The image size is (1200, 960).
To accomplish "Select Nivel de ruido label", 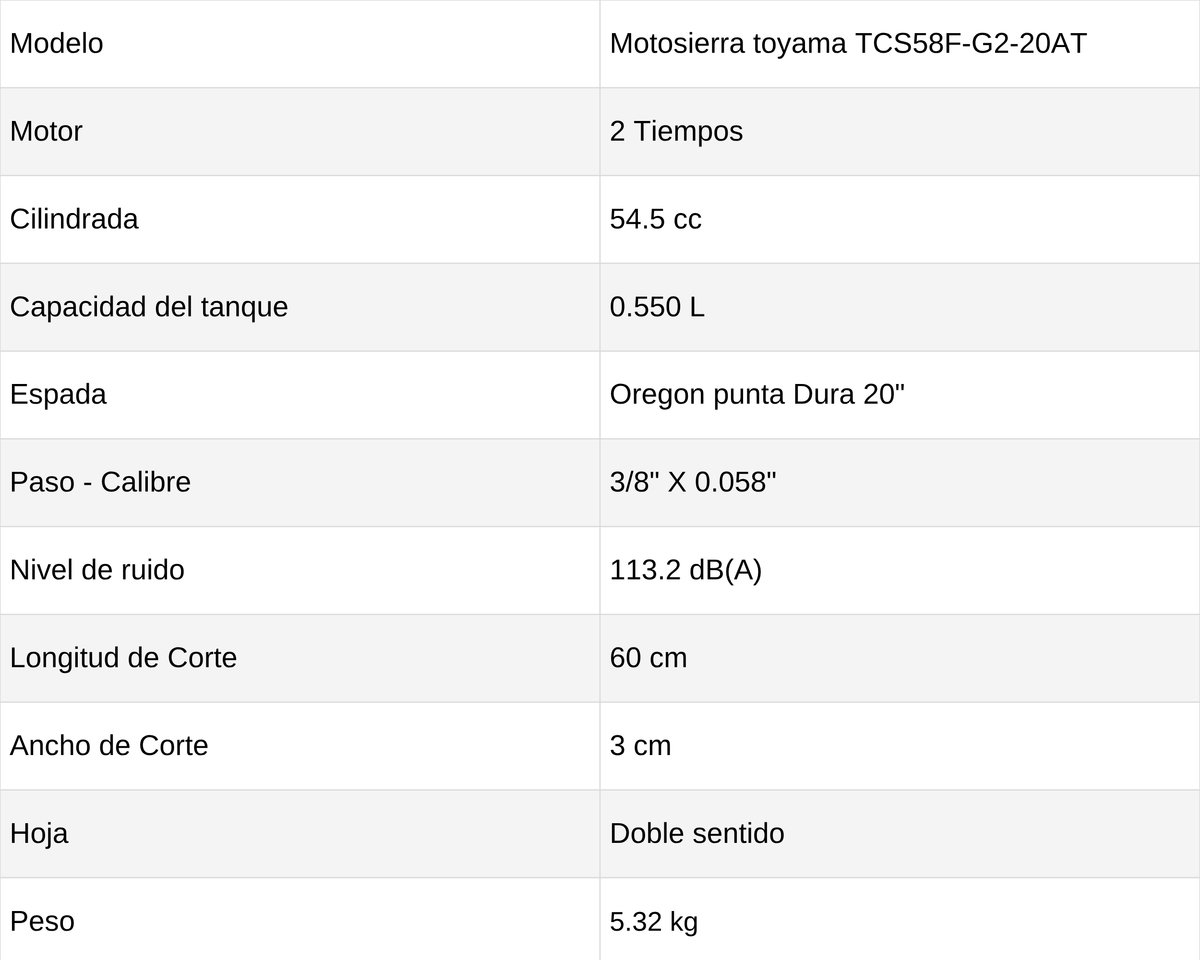I will point(97,570).
